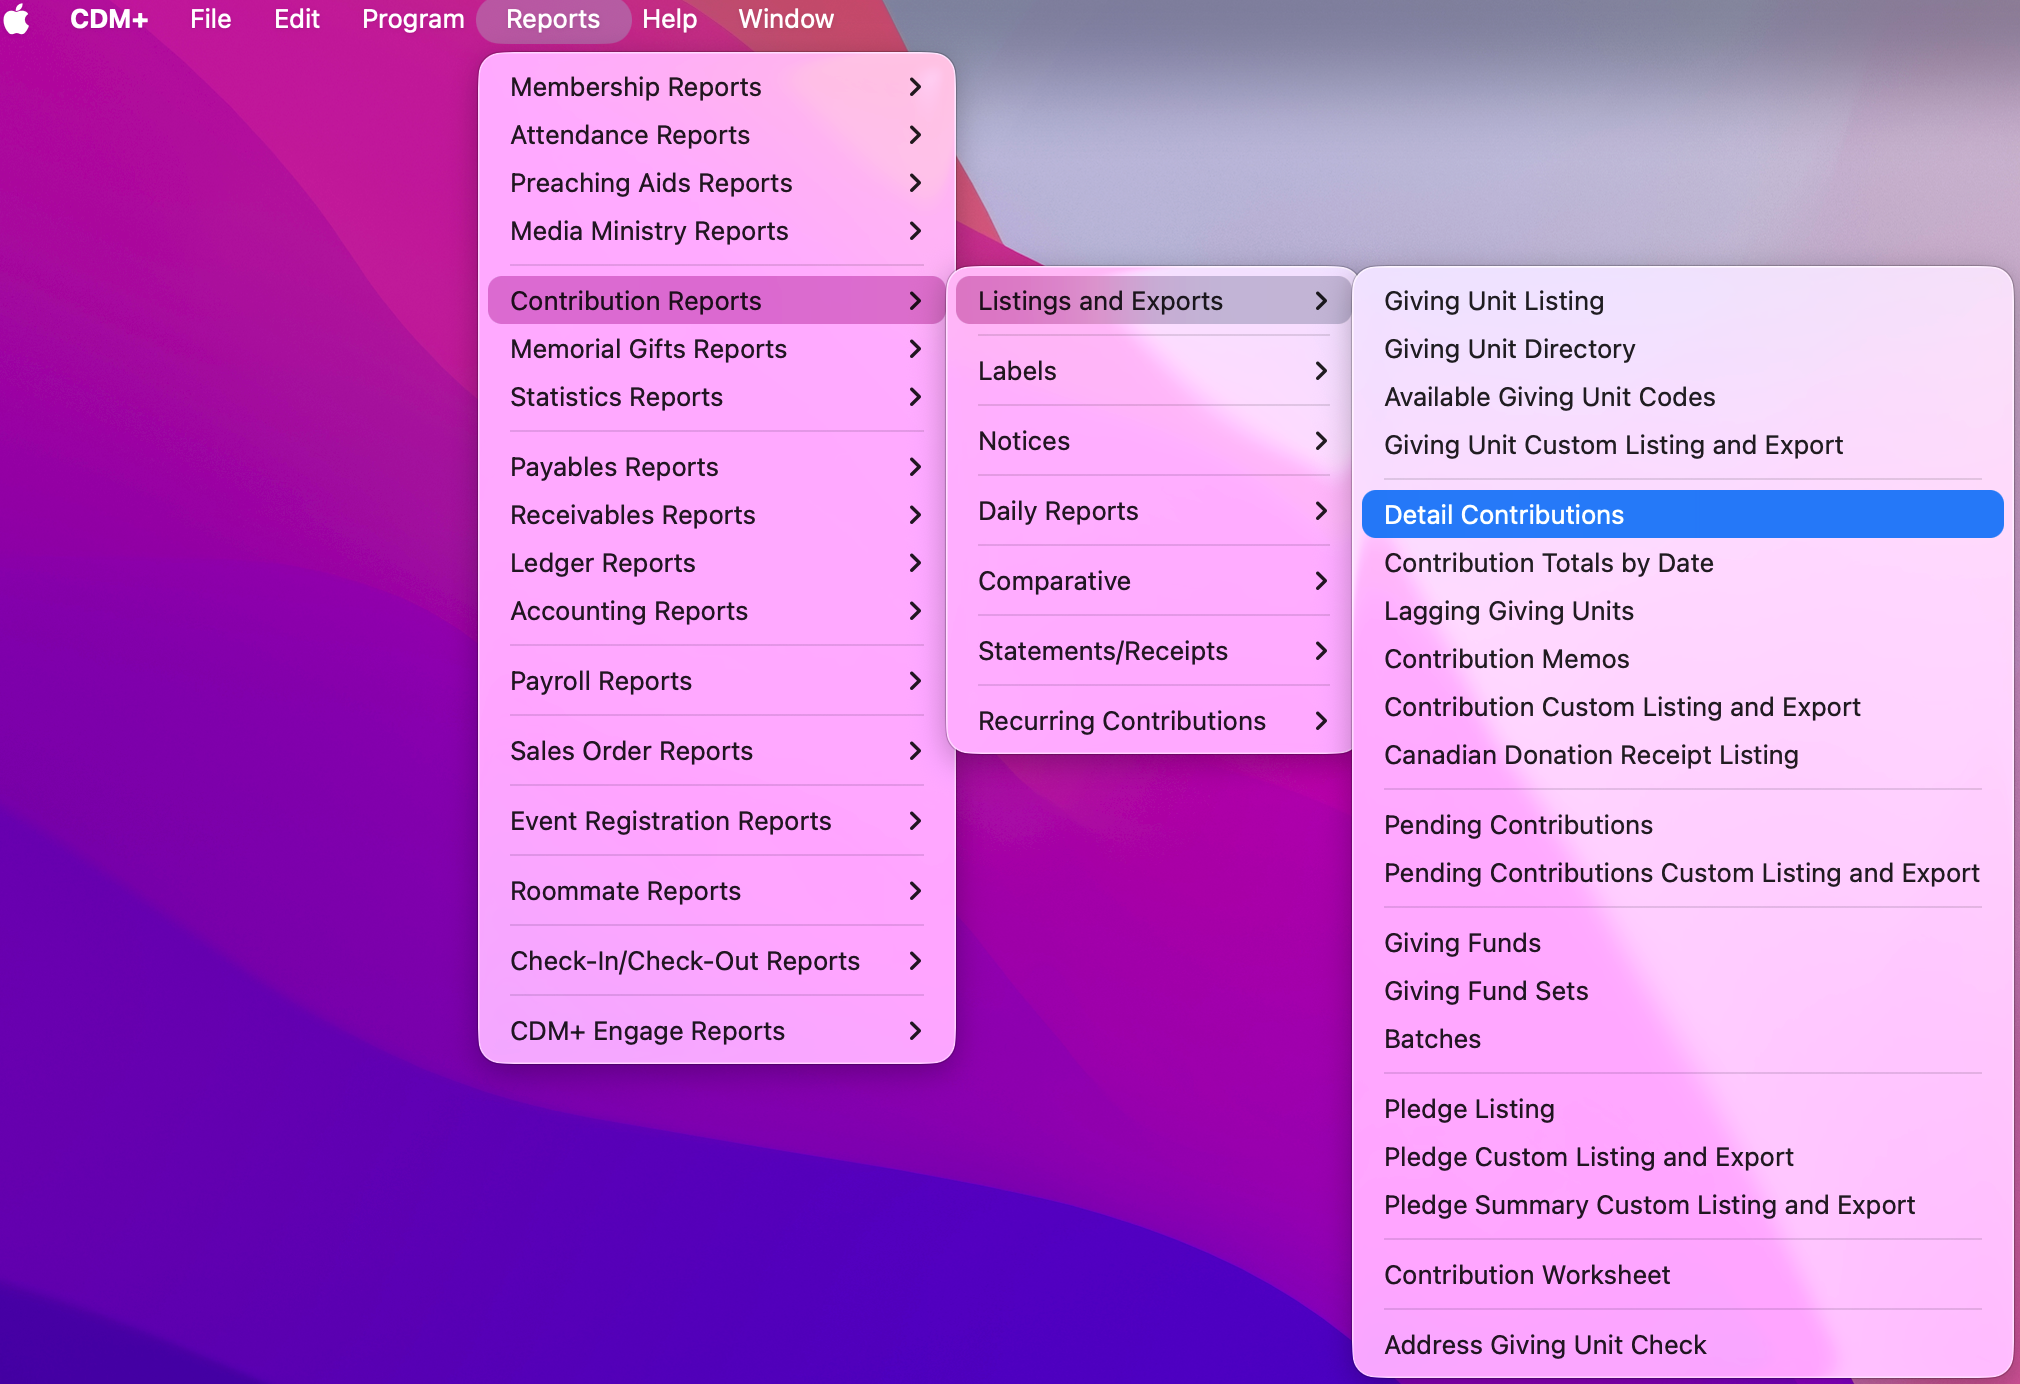
Task: Choose Contribution Custom Listing and Export
Action: 1682,707
